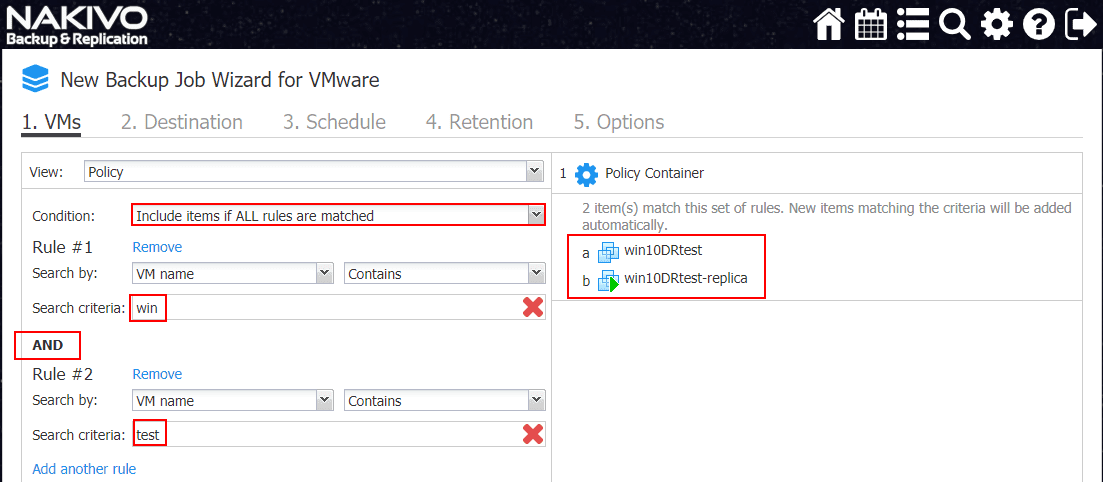Go to the 3. Schedule step
1103x482 pixels.
(x=334, y=122)
